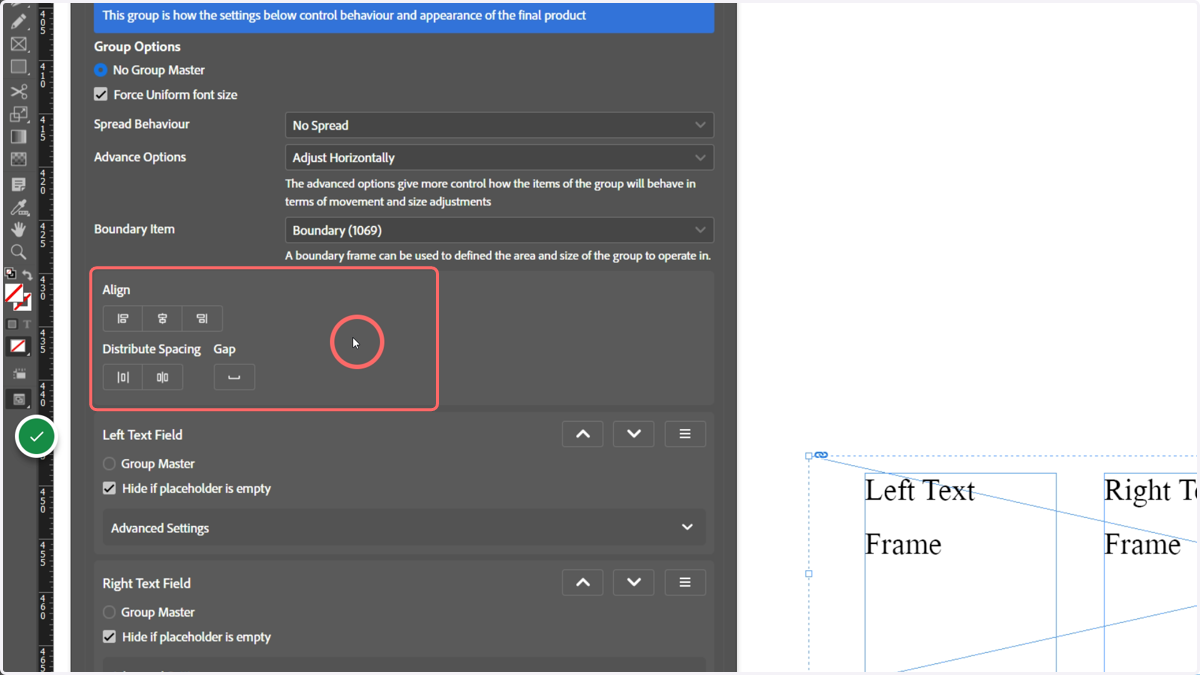Screen dimensions: 1200x675
Task: Click the Apply None color swatch
Action: [18, 346]
